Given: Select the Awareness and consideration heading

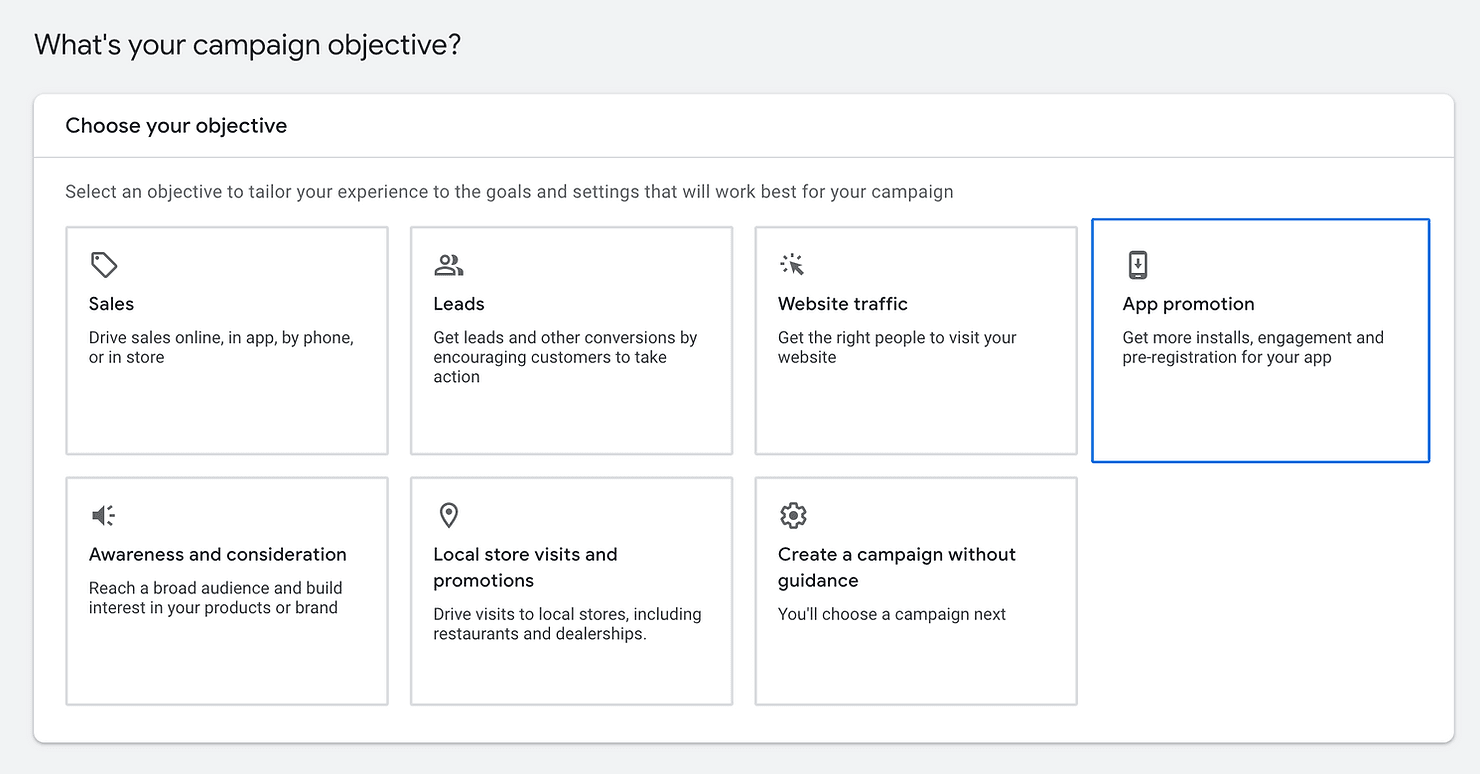Looking at the screenshot, I should tap(217, 554).
